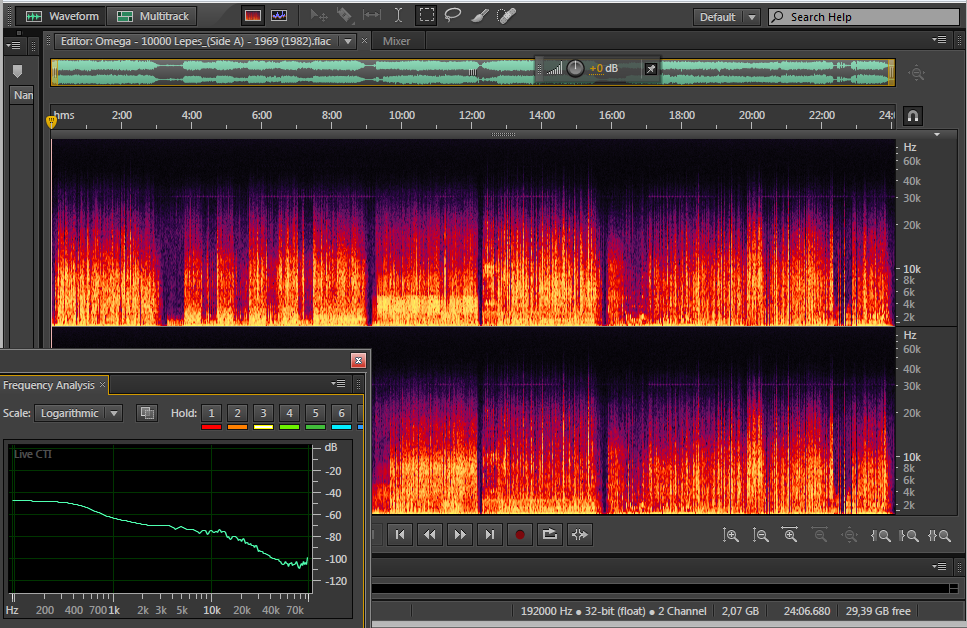The width and height of the screenshot is (967, 628).
Task: Click the Rewind button
Action: click(430, 535)
